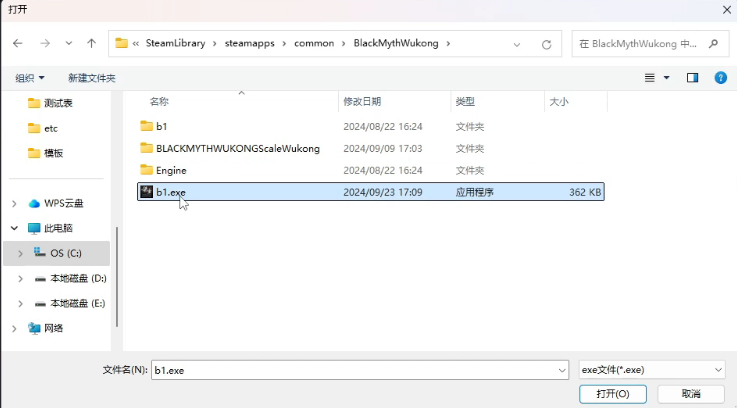Click the b1 folder icon
The width and height of the screenshot is (737, 408).
coord(147,126)
